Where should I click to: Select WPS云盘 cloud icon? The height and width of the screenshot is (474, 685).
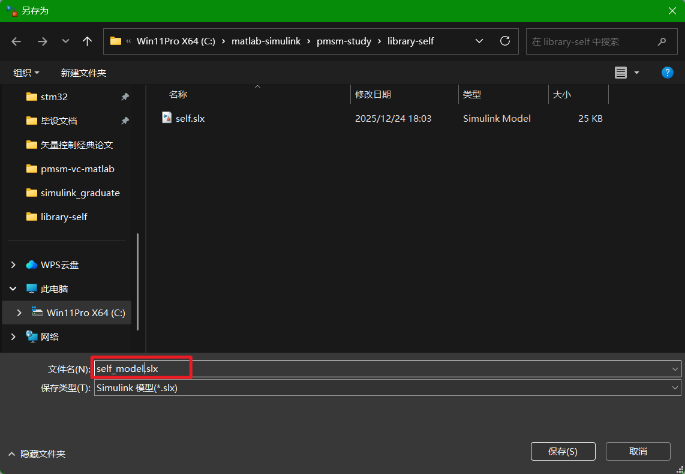click(31, 265)
